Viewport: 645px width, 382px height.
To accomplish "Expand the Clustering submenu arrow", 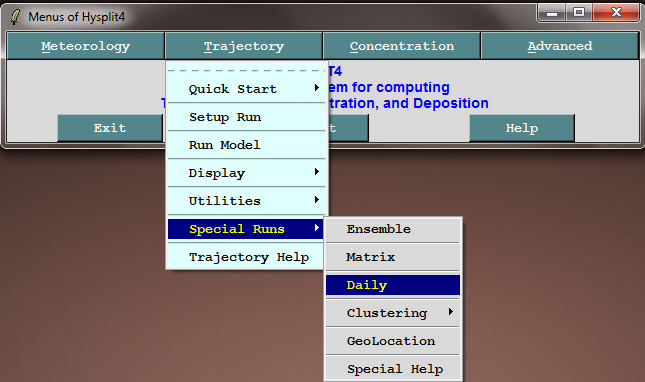I will 451,312.
